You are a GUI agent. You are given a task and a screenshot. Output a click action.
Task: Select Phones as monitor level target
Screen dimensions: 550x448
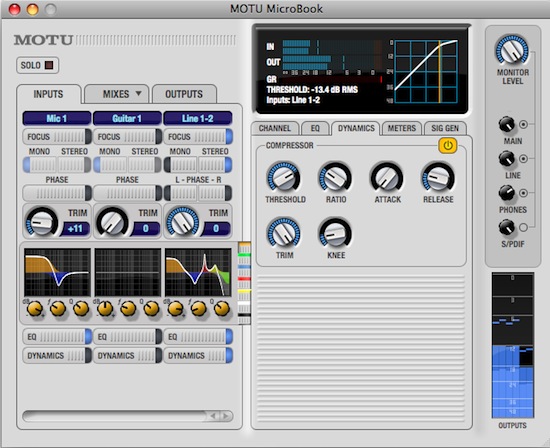click(x=523, y=193)
